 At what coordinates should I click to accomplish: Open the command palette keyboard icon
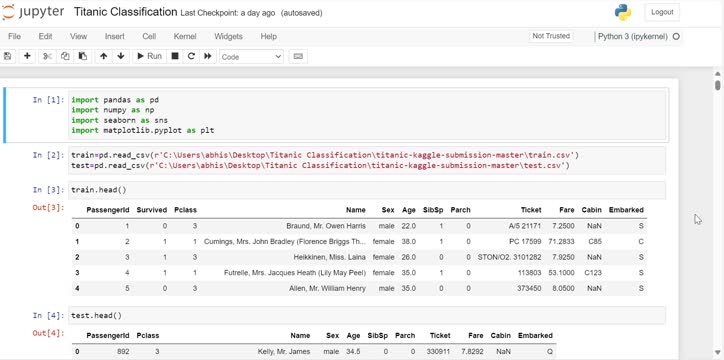(x=298, y=56)
